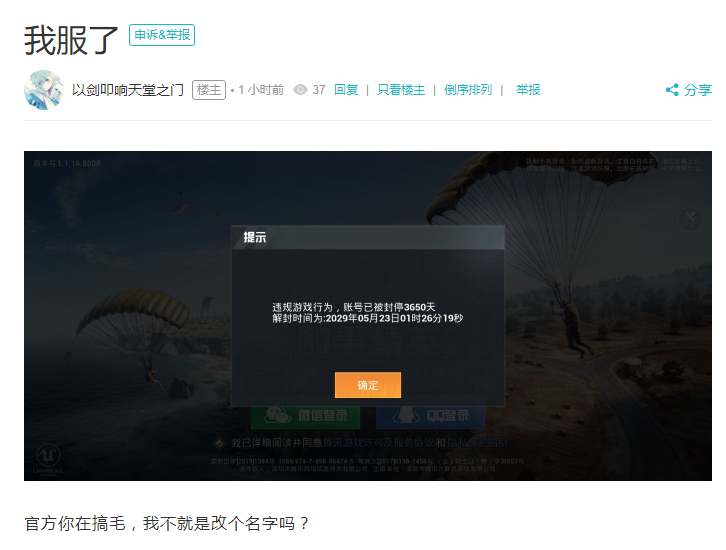
Task: Click the post body text 官方你在搞毛
Action: click(x=75, y=524)
